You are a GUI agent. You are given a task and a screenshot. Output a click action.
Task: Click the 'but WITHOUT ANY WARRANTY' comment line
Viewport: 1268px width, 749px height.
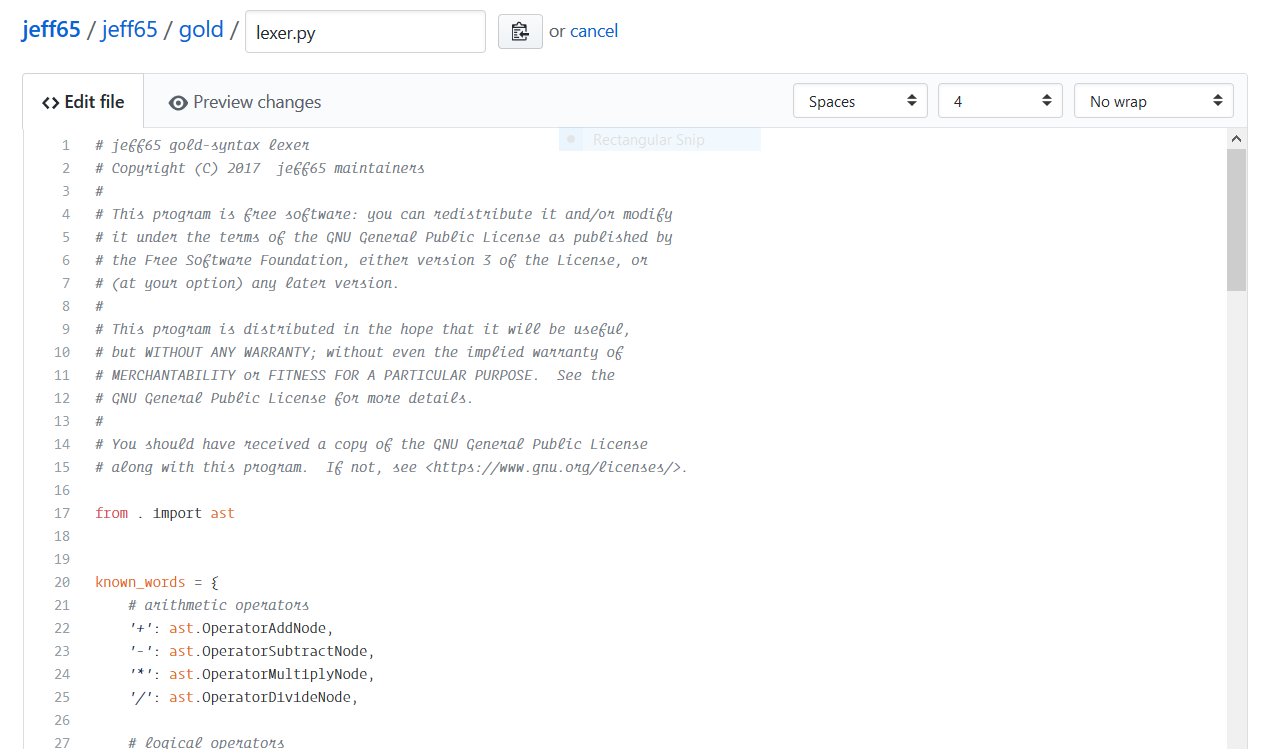tap(360, 352)
